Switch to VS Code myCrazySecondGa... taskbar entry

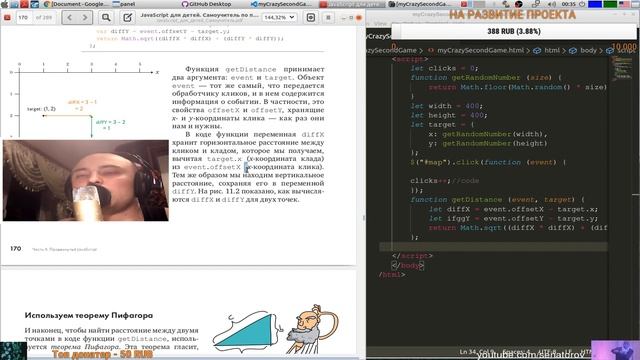(282, 4)
